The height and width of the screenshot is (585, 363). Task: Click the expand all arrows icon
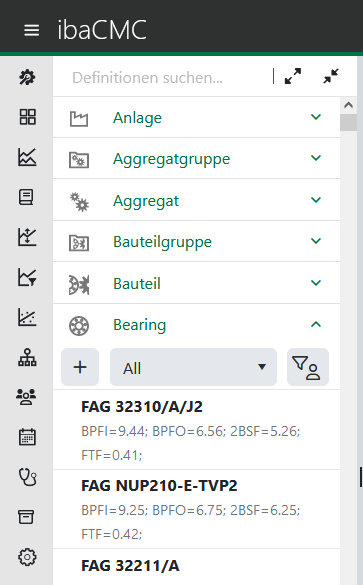point(293,76)
